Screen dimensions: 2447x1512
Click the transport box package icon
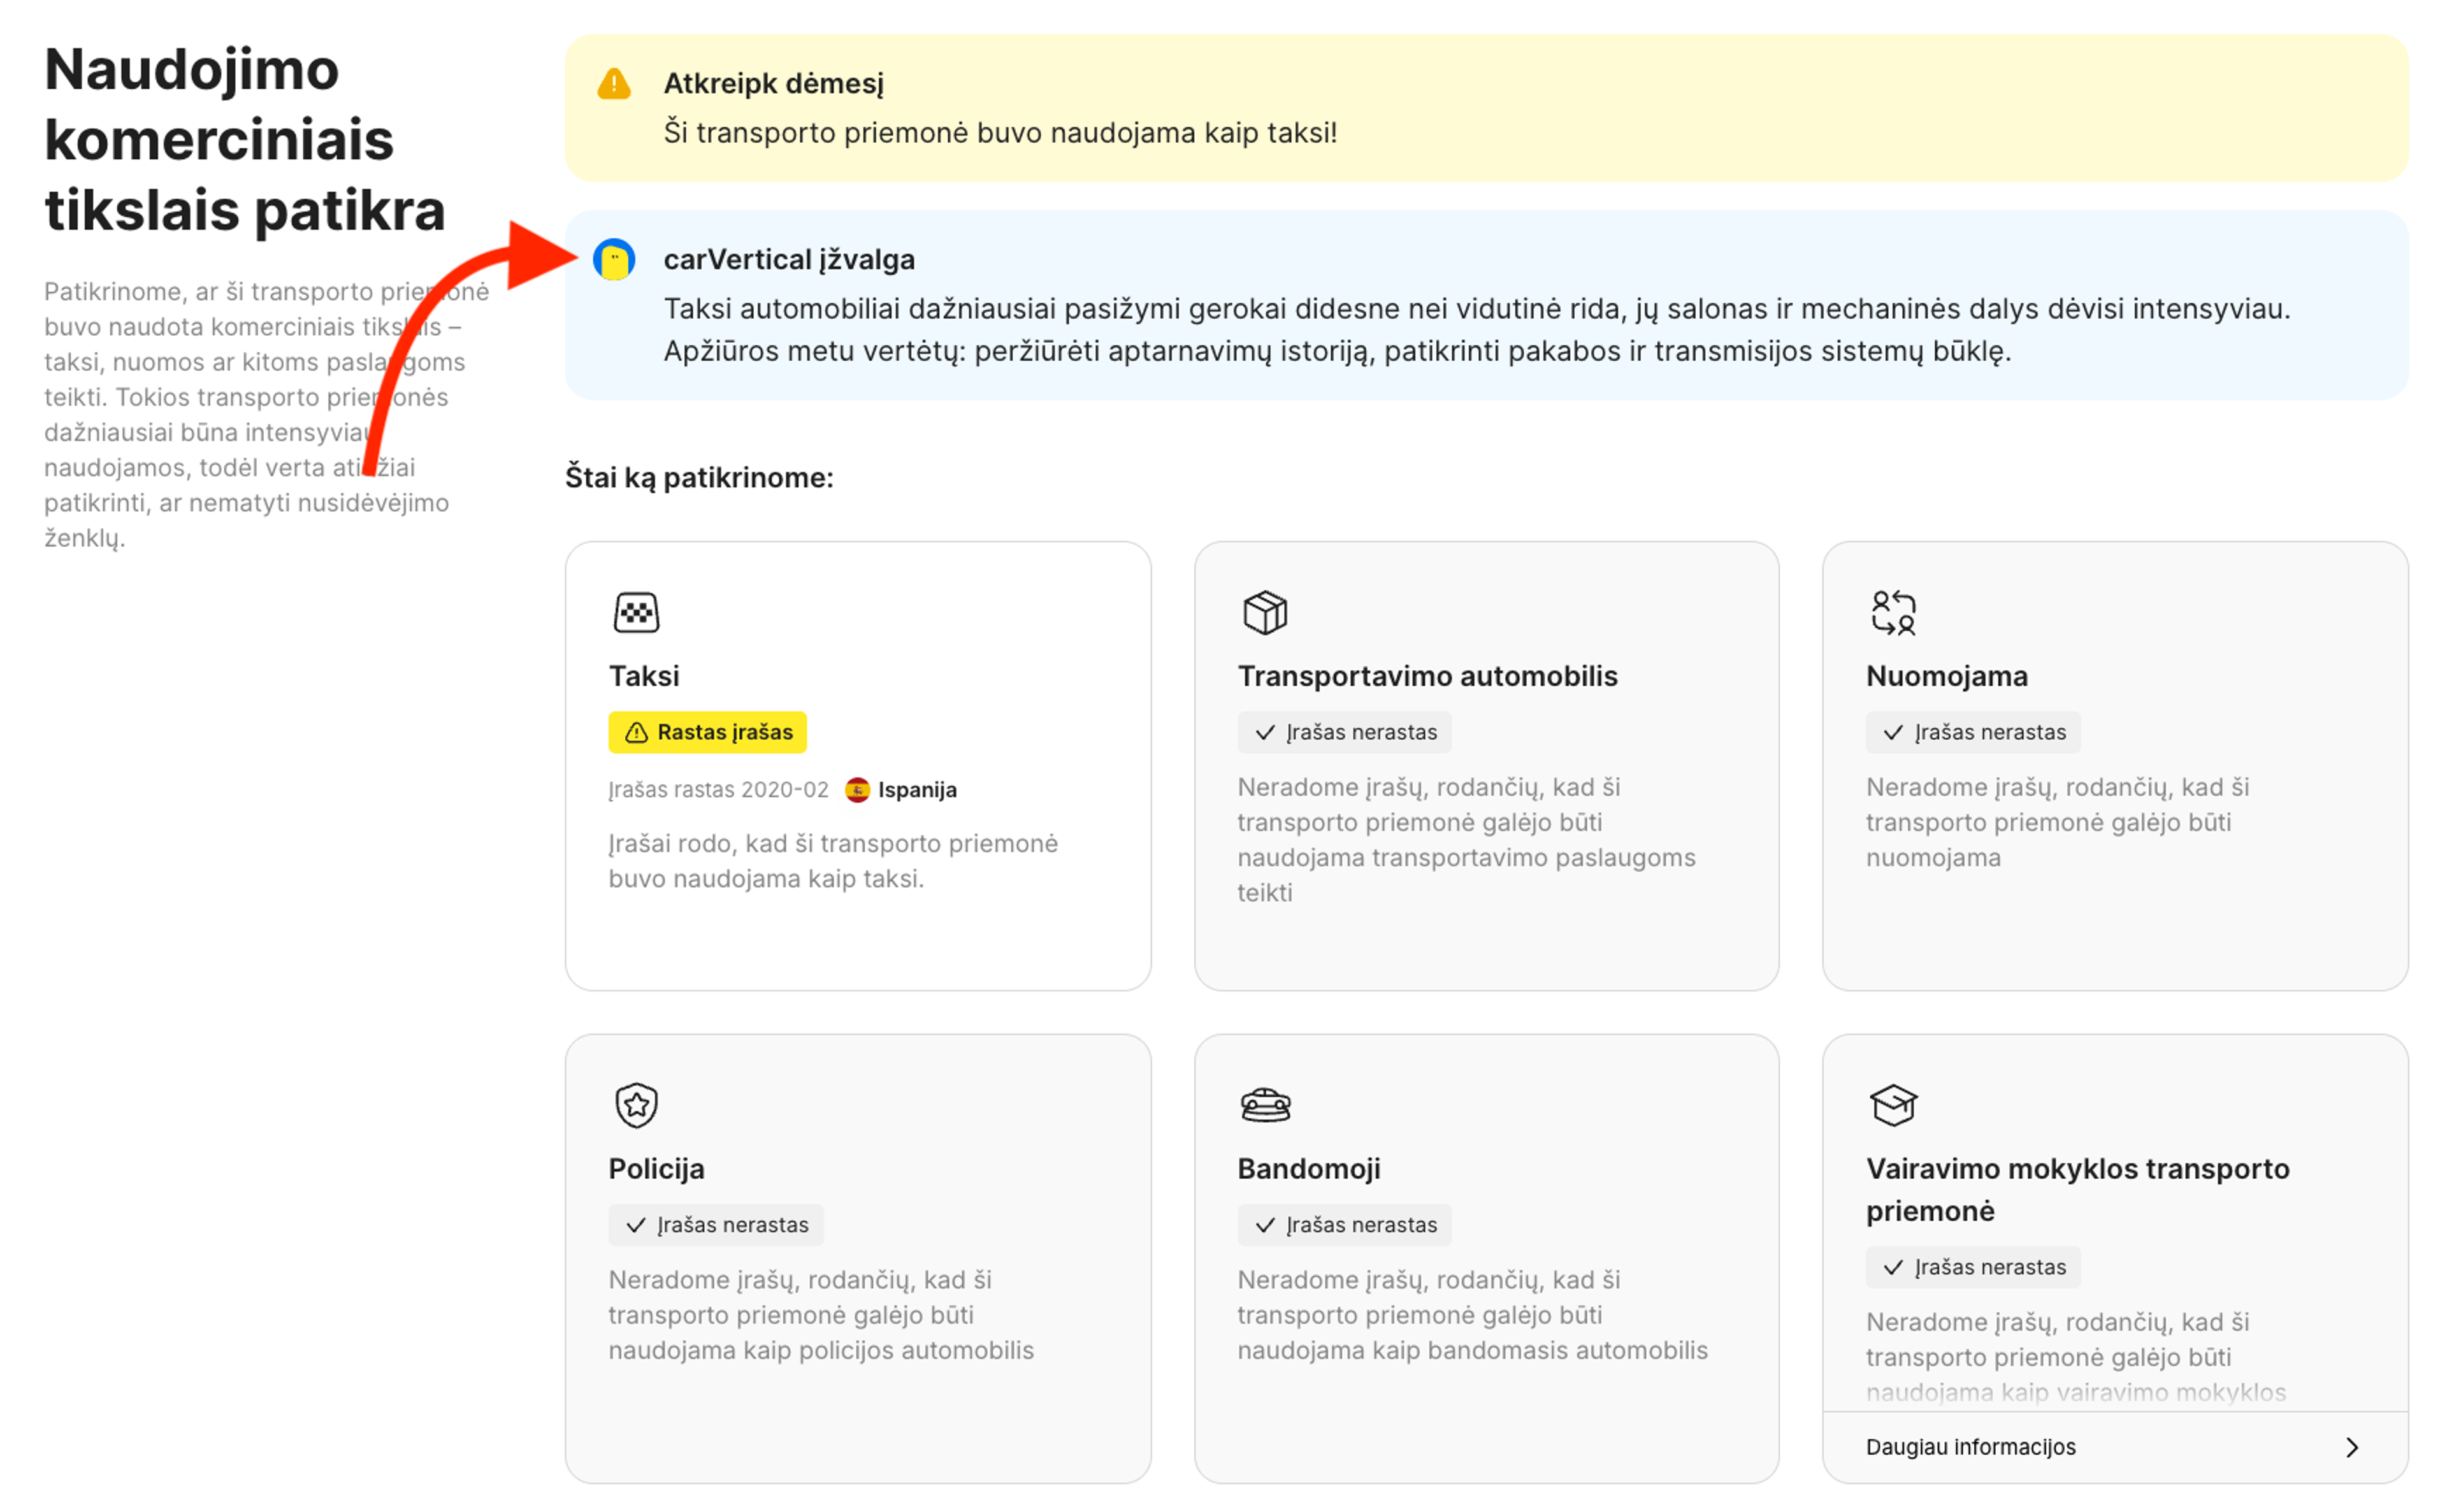pyautogui.click(x=1265, y=612)
